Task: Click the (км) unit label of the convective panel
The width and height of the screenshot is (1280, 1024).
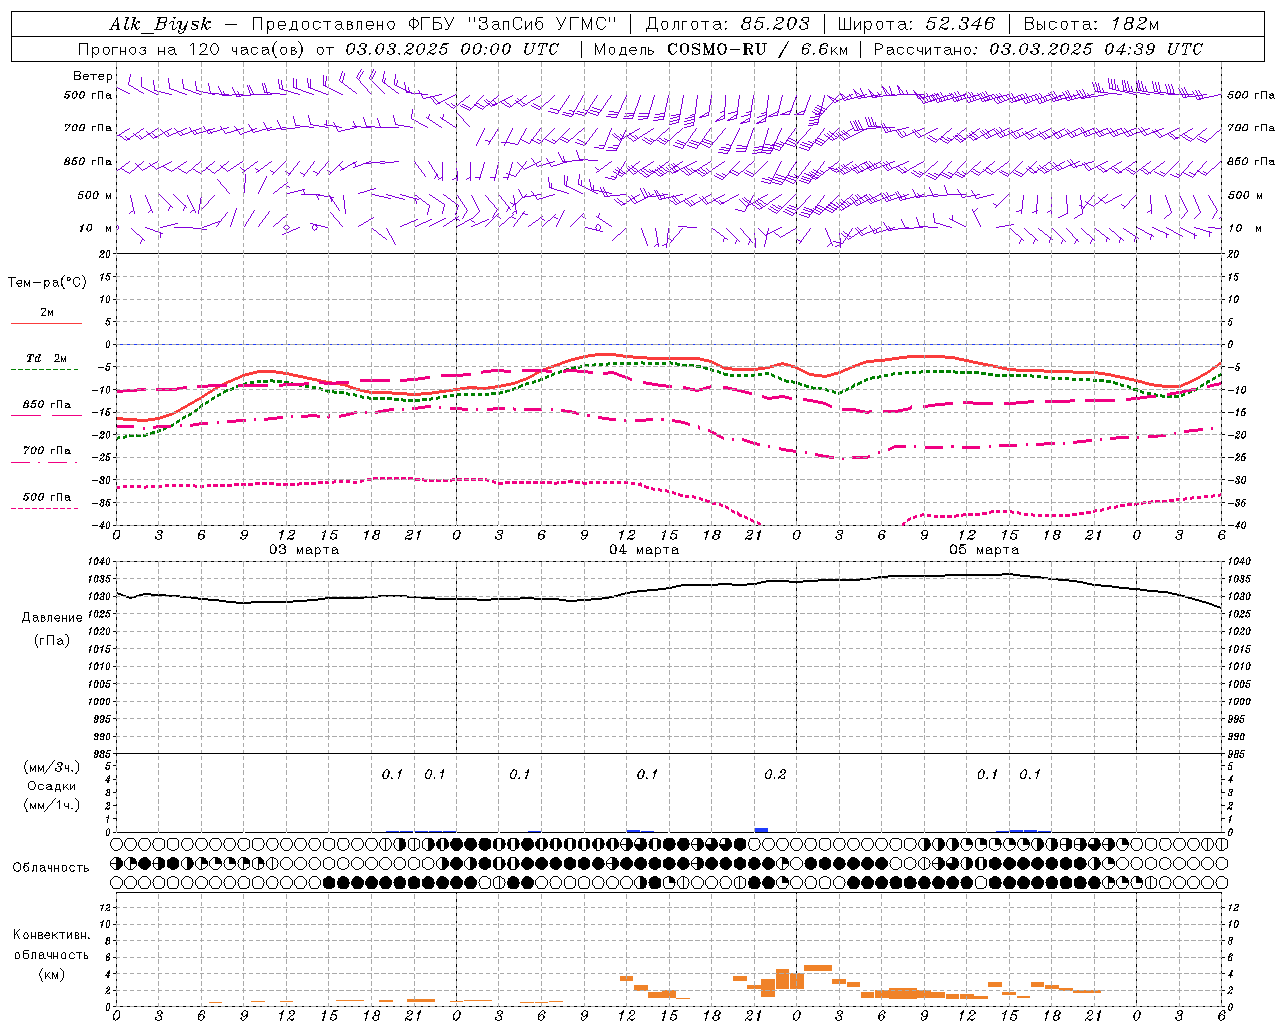Action: tap(52, 974)
